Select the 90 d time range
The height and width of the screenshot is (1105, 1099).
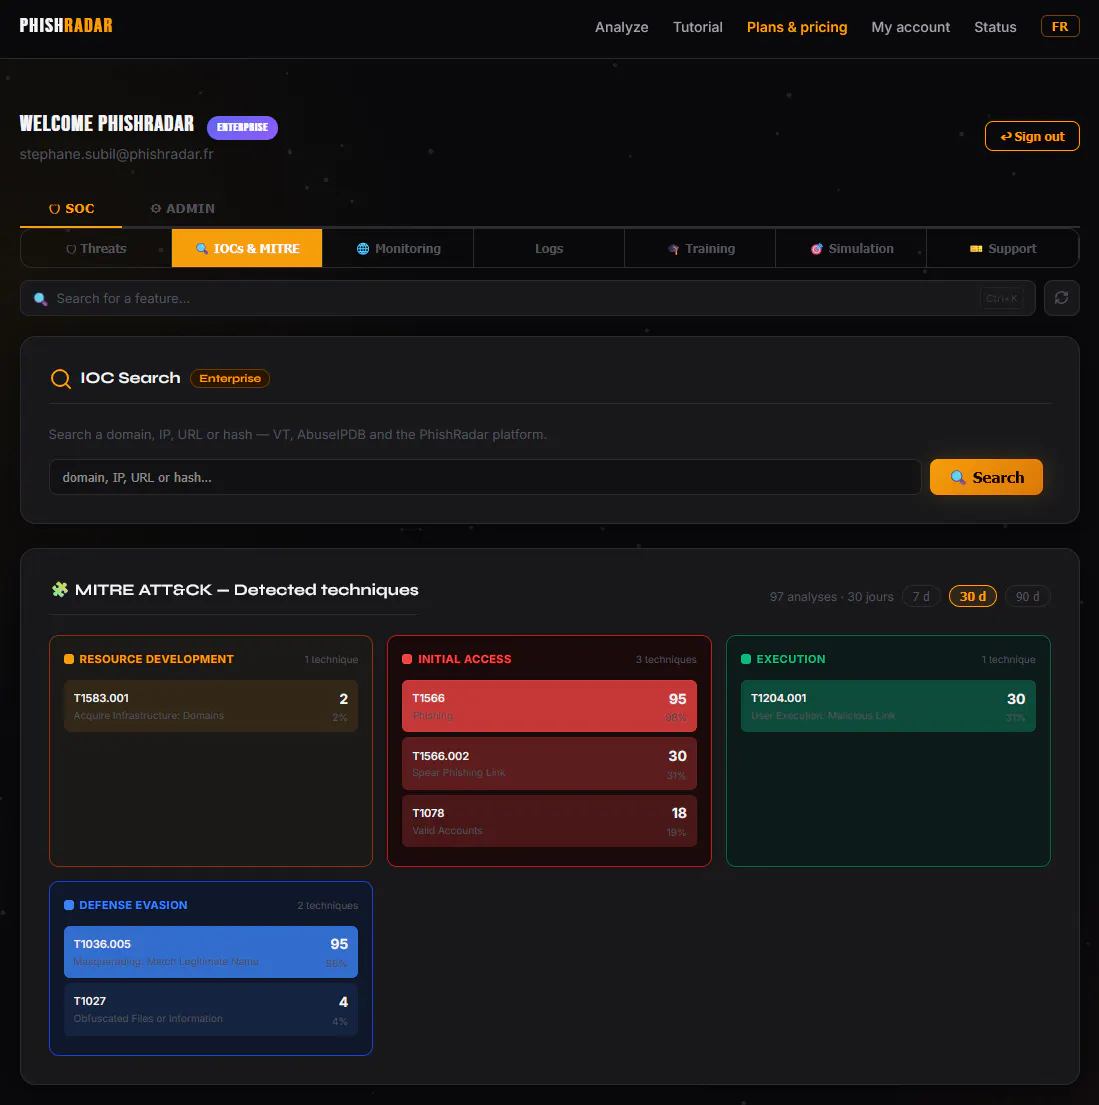[x=1027, y=596]
